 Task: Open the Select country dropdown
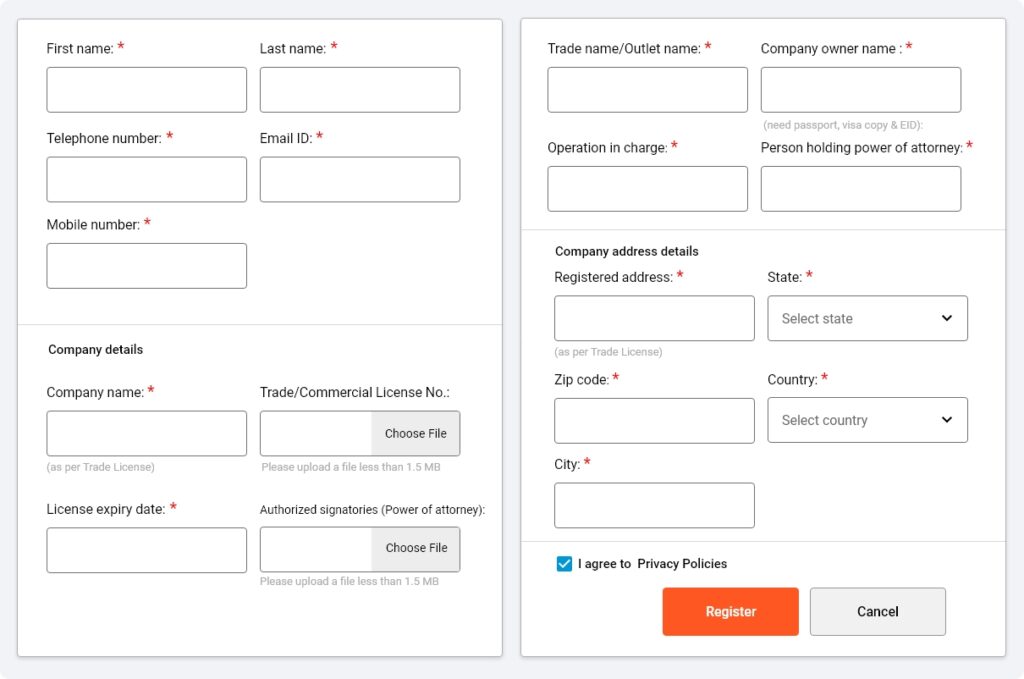(867, 420)
